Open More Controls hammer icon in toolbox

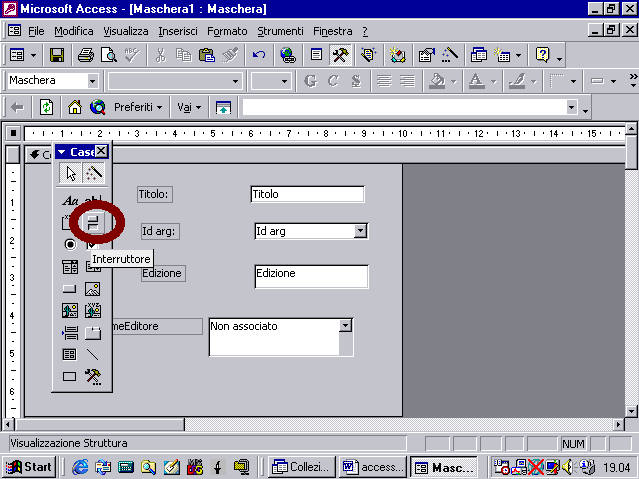pos(93,377)
